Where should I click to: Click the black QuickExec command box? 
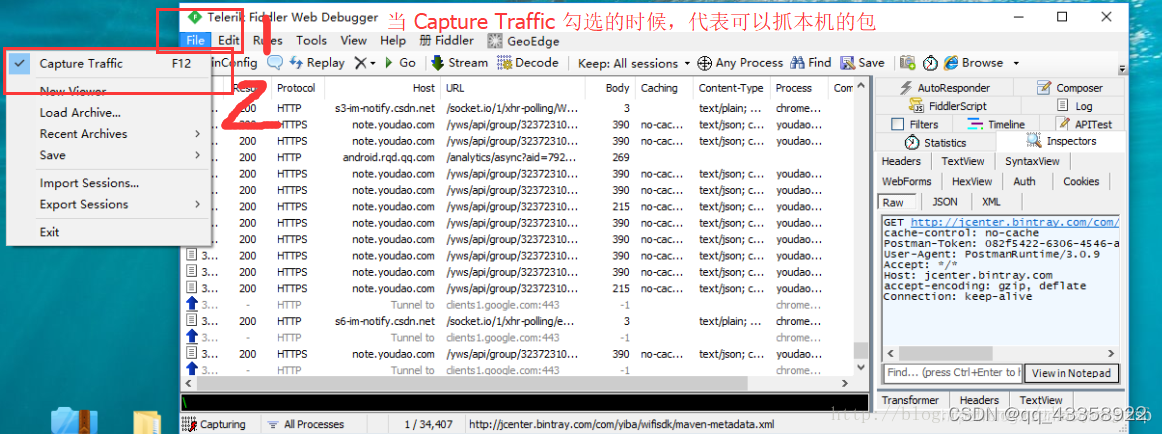525,402
